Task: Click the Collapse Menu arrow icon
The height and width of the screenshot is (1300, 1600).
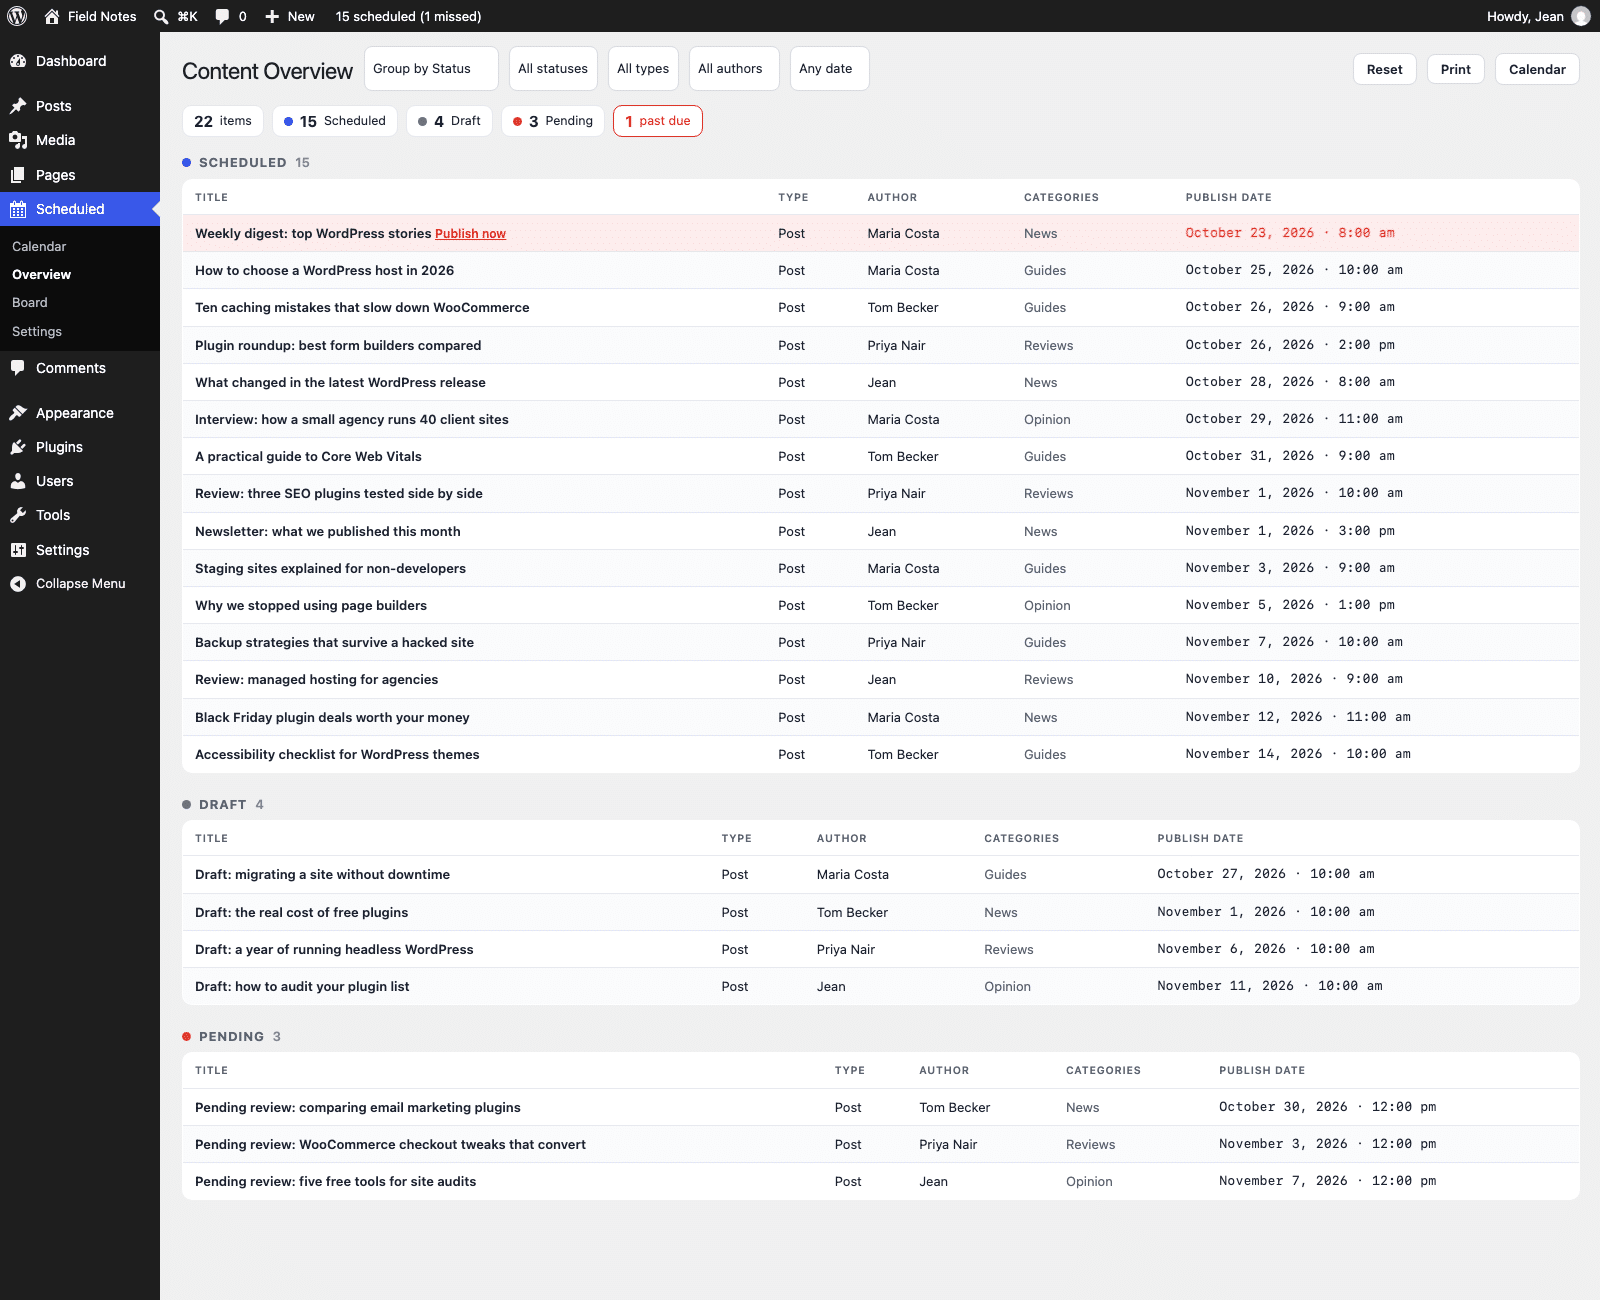Action: [x=18, y=584]
